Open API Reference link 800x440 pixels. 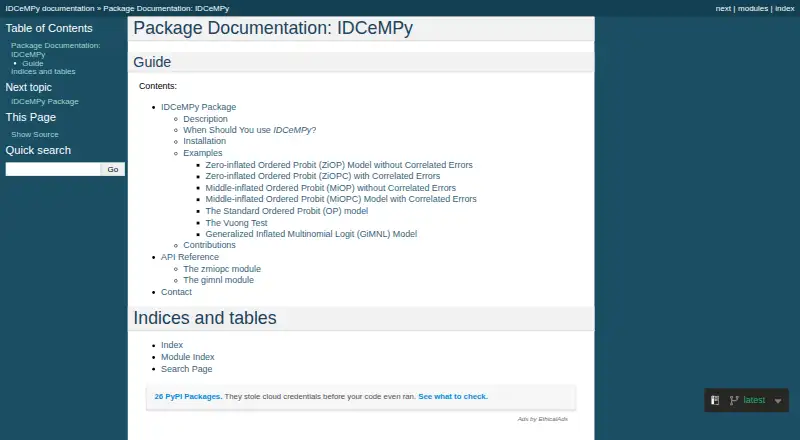point(190,257)
